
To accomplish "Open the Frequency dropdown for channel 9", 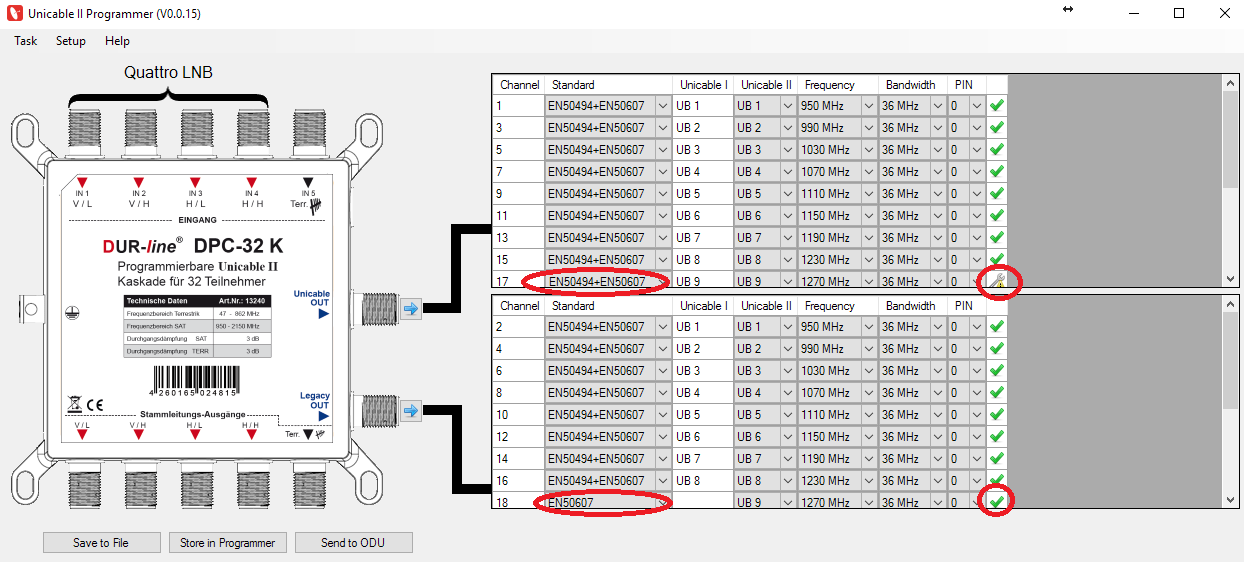I will 868,194.
